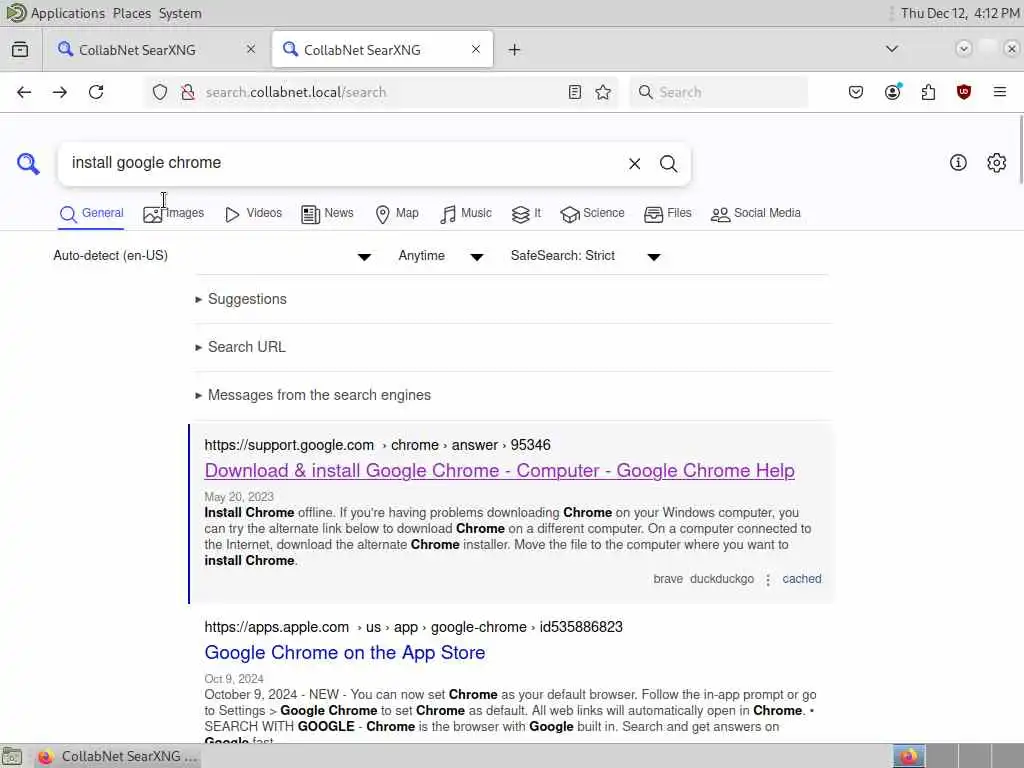The width and height of the screenshot is (1024, 768).
Task: Select the Science search category
Action: tap(592, 214)
